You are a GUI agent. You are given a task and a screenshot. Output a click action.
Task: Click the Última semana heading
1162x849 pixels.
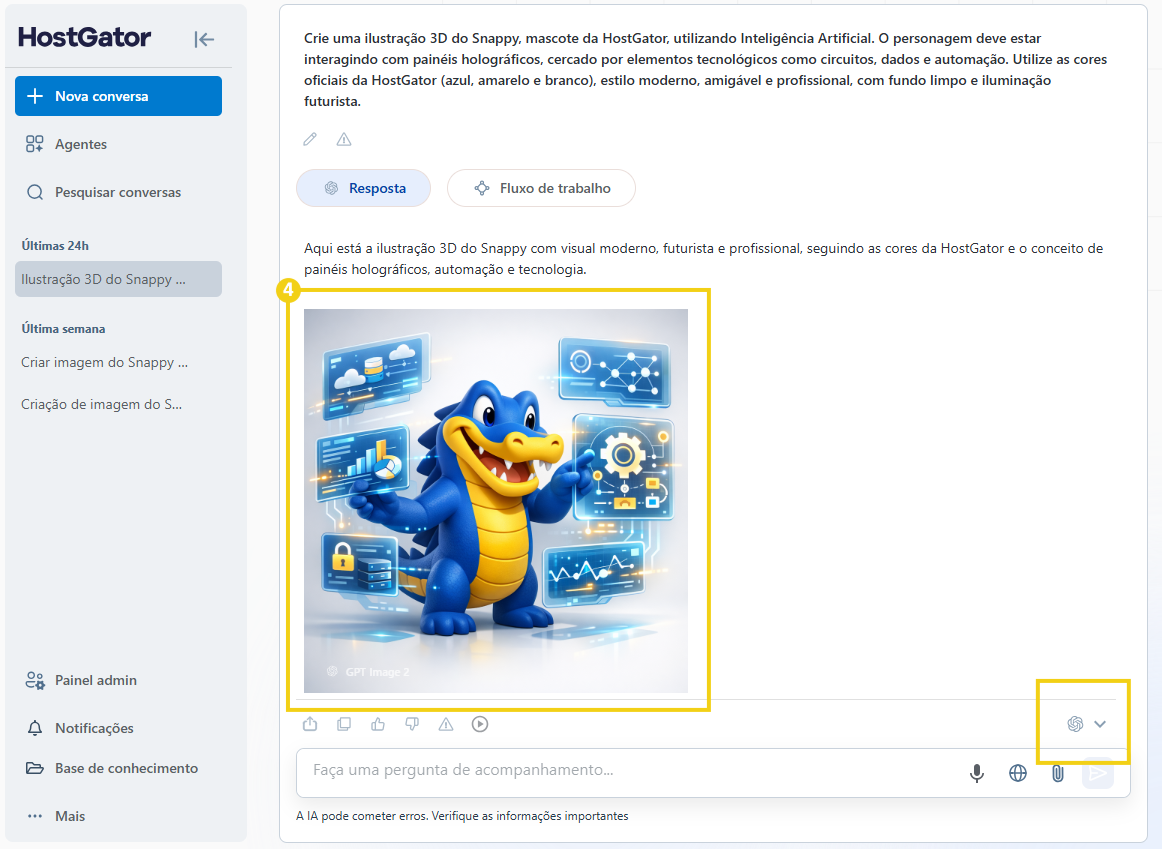63,329
